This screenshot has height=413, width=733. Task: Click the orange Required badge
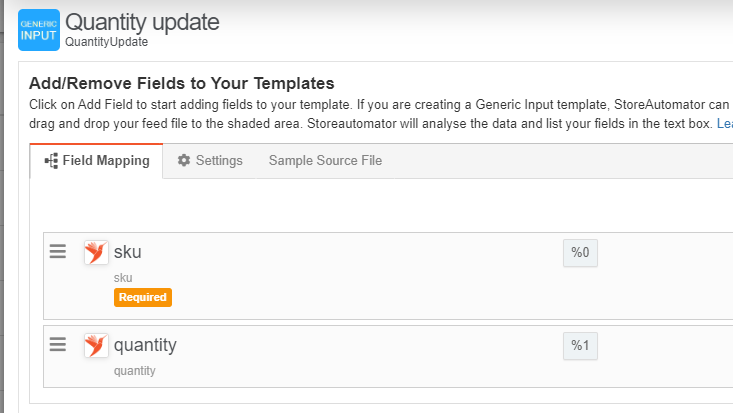(143, 297)
